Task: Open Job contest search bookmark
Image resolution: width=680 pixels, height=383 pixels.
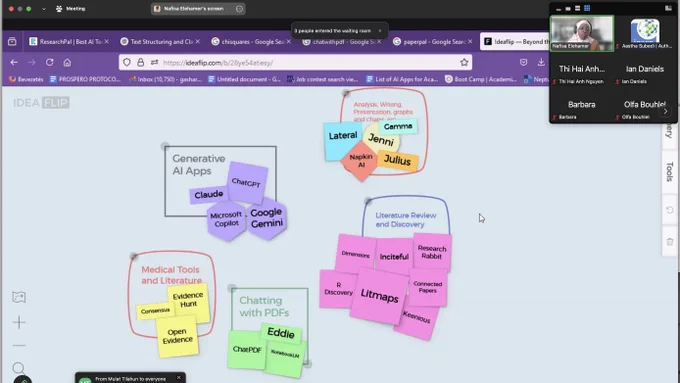Action: tap(323, 79)
